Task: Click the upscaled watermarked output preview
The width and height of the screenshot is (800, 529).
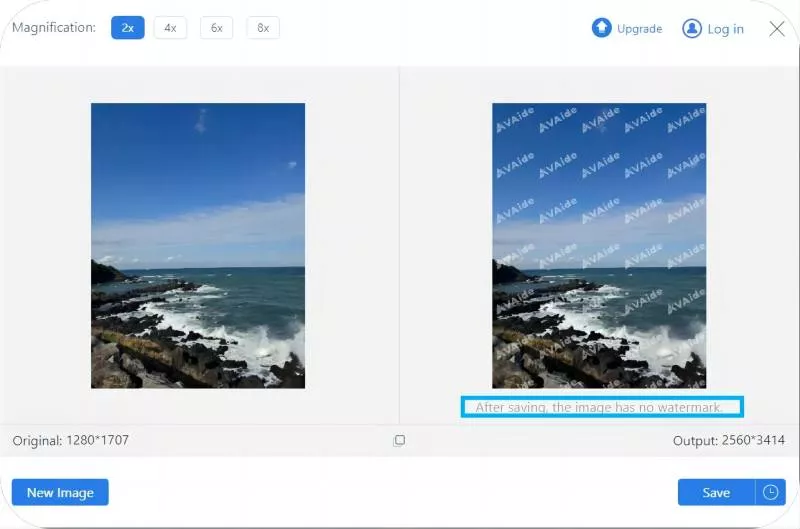Action: coord(599,245)
